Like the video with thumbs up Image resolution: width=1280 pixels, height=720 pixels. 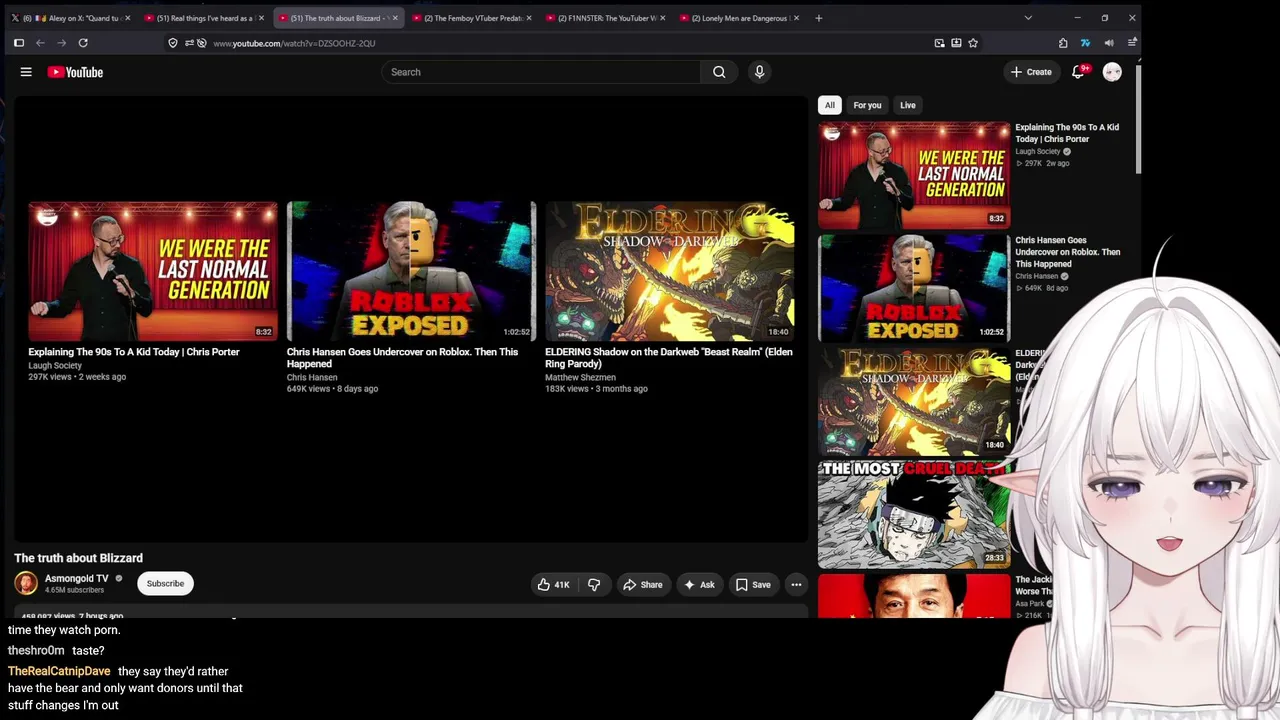553,585
